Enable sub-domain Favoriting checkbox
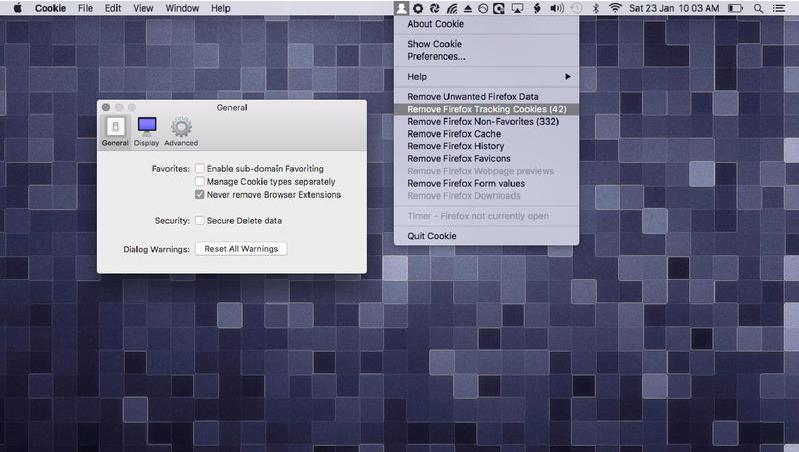The image size is (799, 452). pyautogui.click(x=200, y=169)
